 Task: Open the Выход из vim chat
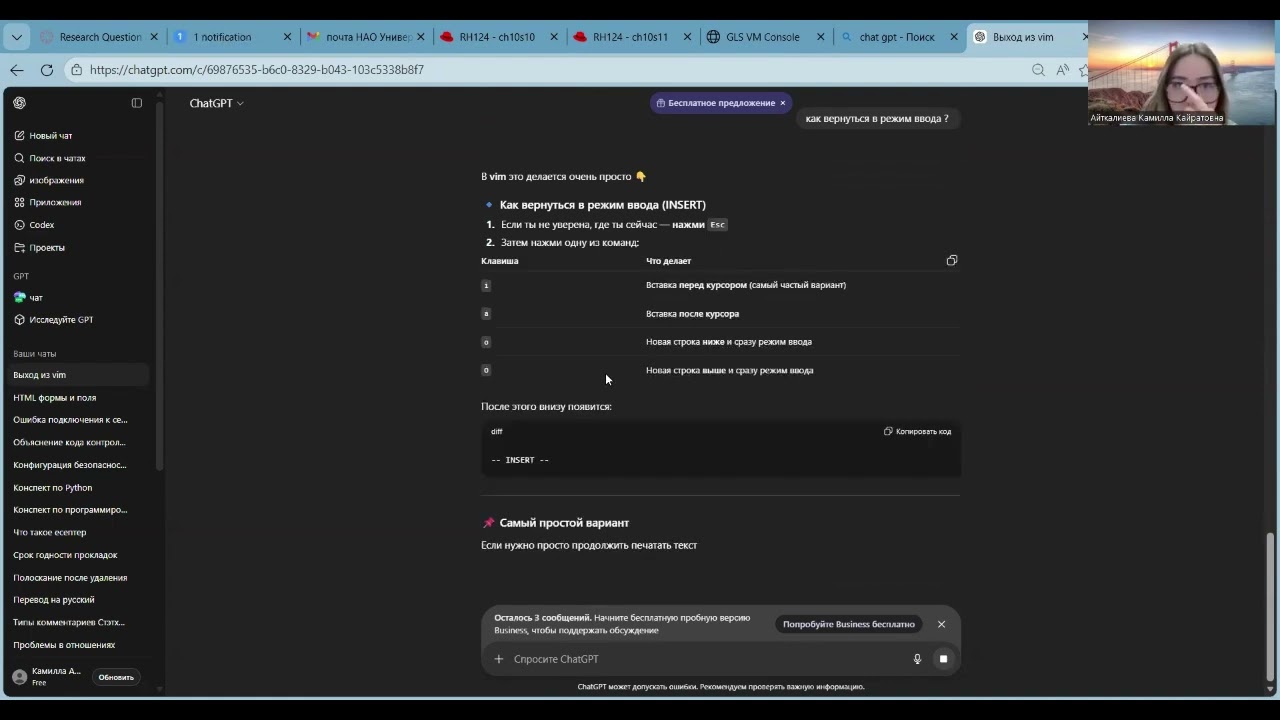pyautogui.click(x=78, y=375)
